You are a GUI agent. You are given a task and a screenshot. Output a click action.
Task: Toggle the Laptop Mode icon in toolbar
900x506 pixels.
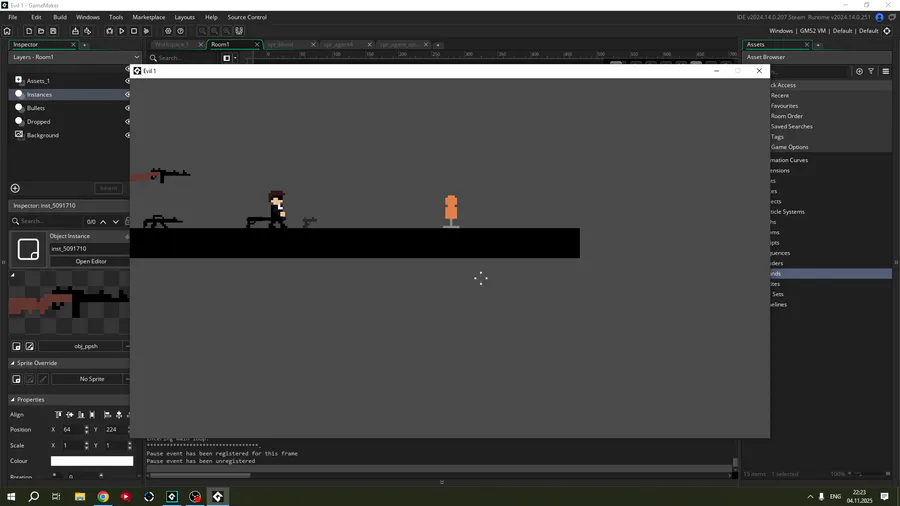(x=239, y=31)
